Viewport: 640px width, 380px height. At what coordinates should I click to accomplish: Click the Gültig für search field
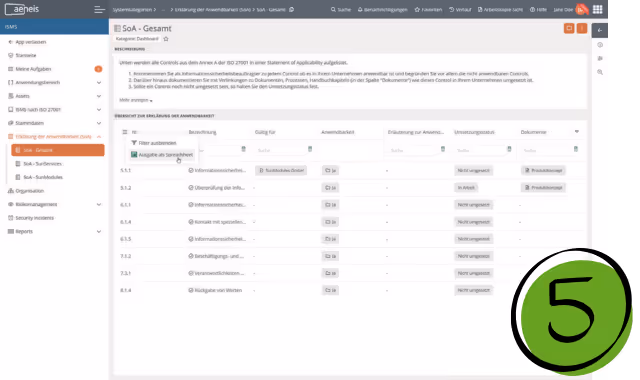(281, 150)
